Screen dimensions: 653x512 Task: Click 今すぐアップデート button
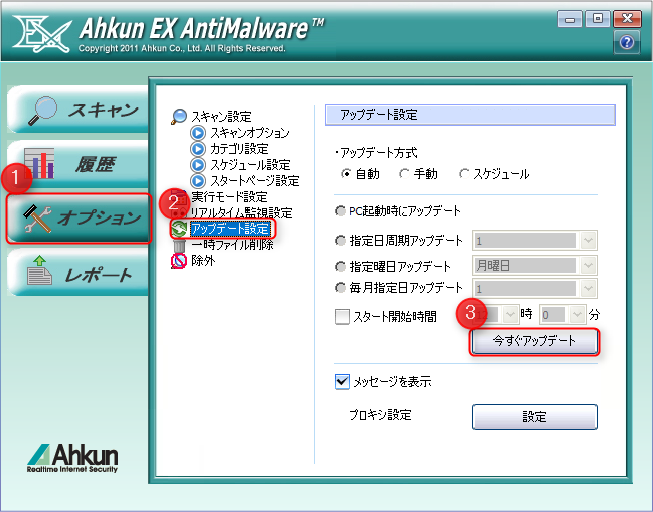coord(535,342)
